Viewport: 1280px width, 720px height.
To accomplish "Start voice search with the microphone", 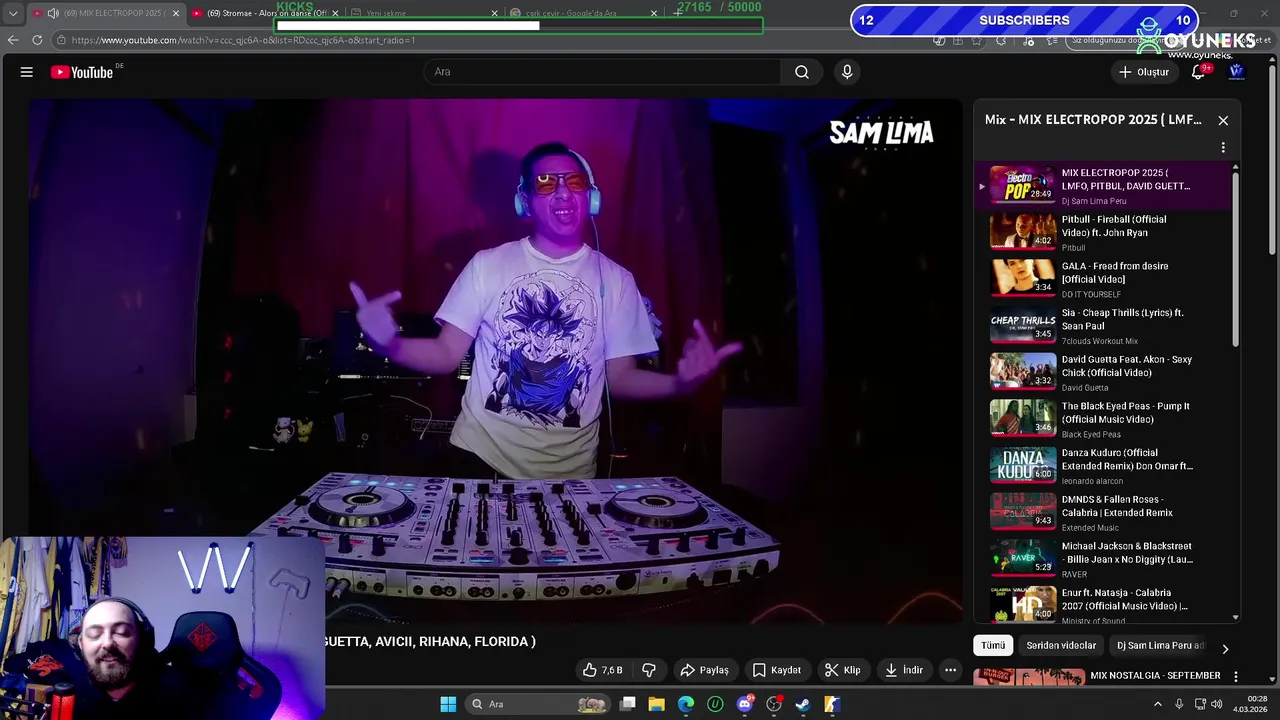I will pyautogui.click(x=847, y=72).
